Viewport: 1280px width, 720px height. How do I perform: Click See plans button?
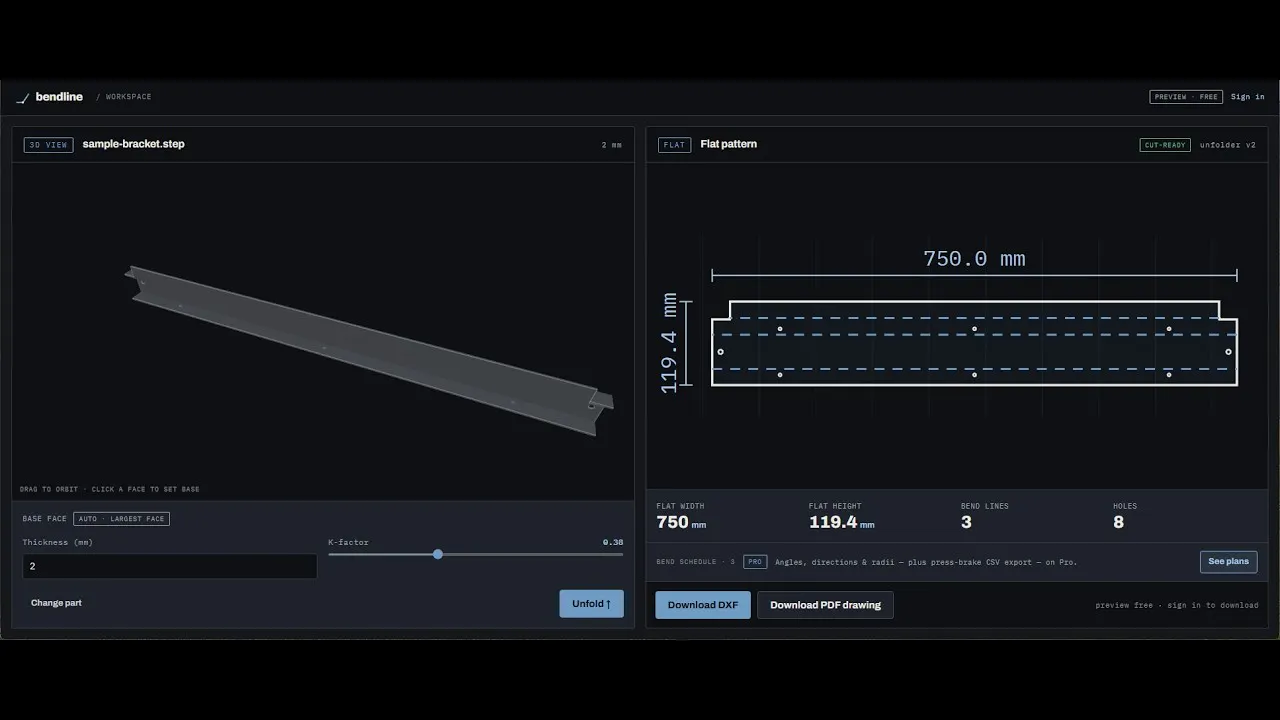pos(1228,562)
